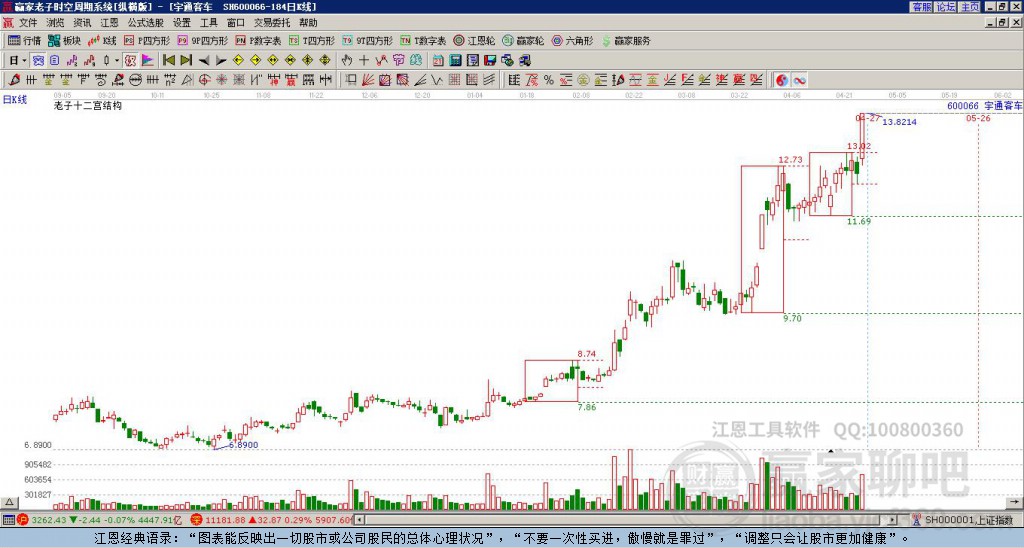Open the 六角形 hexagon tool
The width and height of the screenshot is (1024, 548).
(573, 40)
